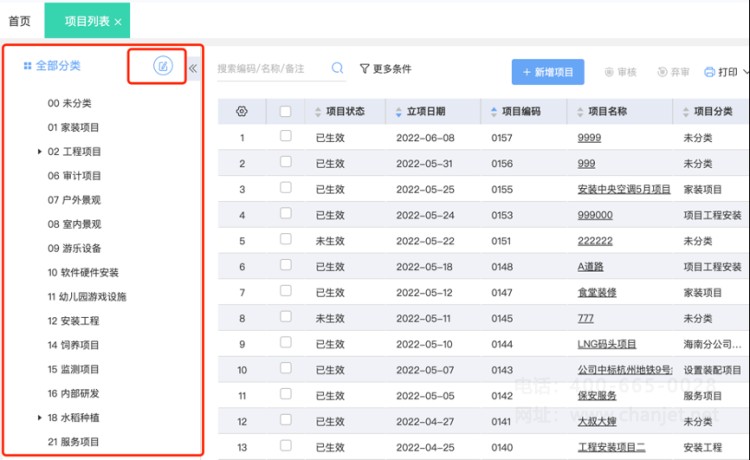Select category 01 家装项目
The height and width of the screenshot is (460, 750).
(73, 128)
